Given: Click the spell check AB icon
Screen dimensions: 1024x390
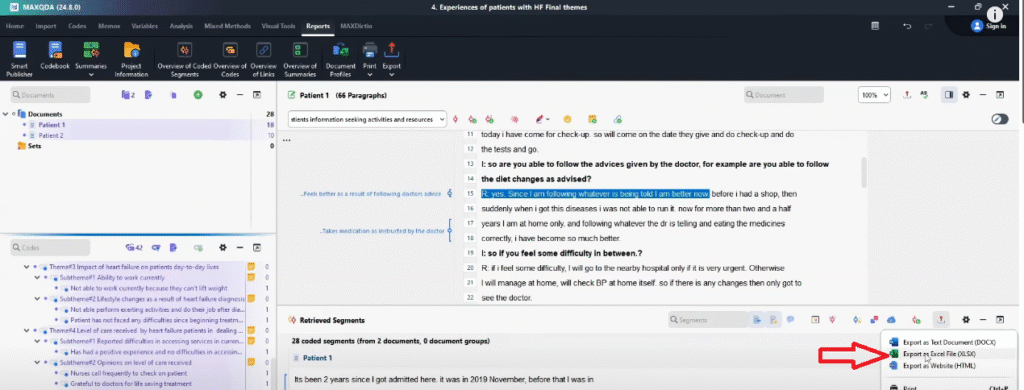Looking at the screenshot, I should 924,95.
